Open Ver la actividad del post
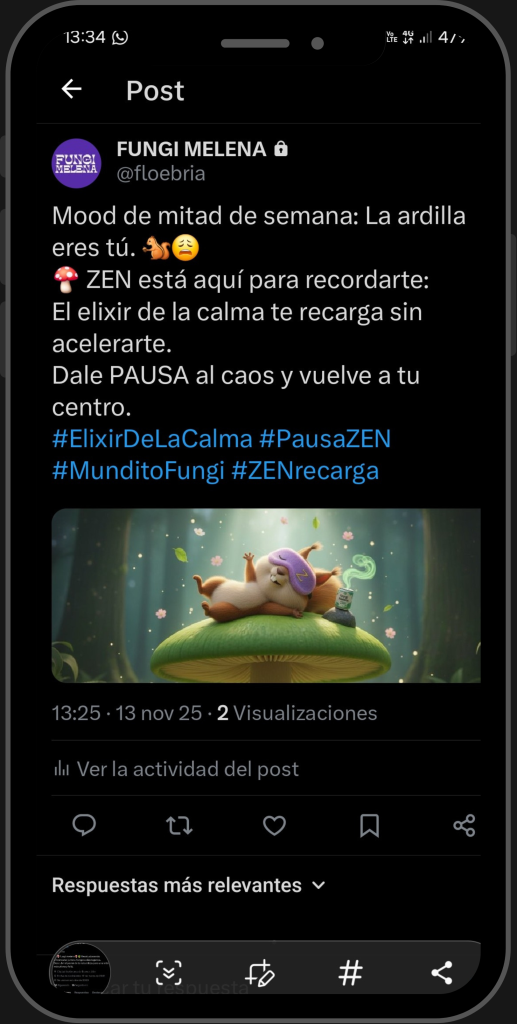Image resolution: width=517 pixels, height=1024 pixels. 176,769
